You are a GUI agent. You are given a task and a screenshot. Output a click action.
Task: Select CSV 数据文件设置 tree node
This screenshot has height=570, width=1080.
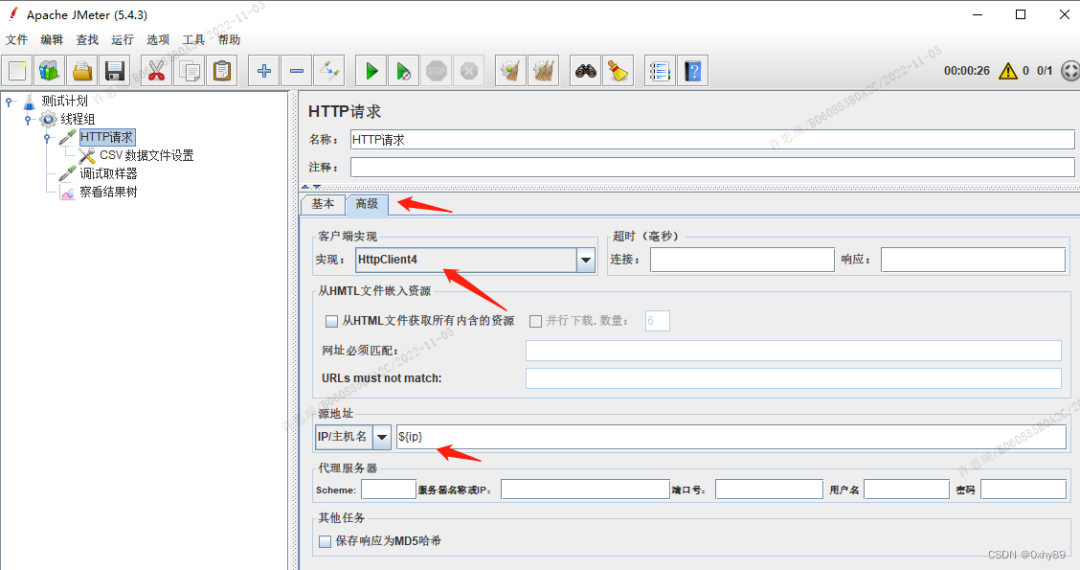(x=147, y=156)
